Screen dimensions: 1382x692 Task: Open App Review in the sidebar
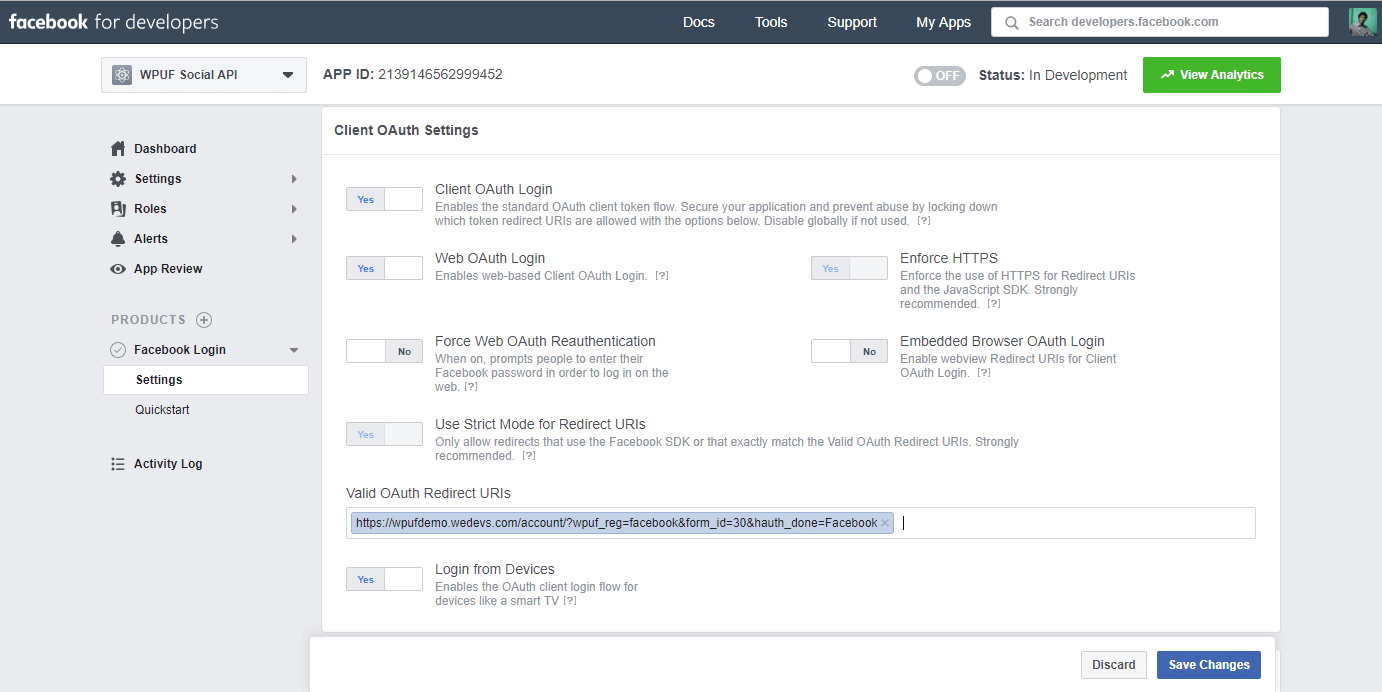click(168, 269)
